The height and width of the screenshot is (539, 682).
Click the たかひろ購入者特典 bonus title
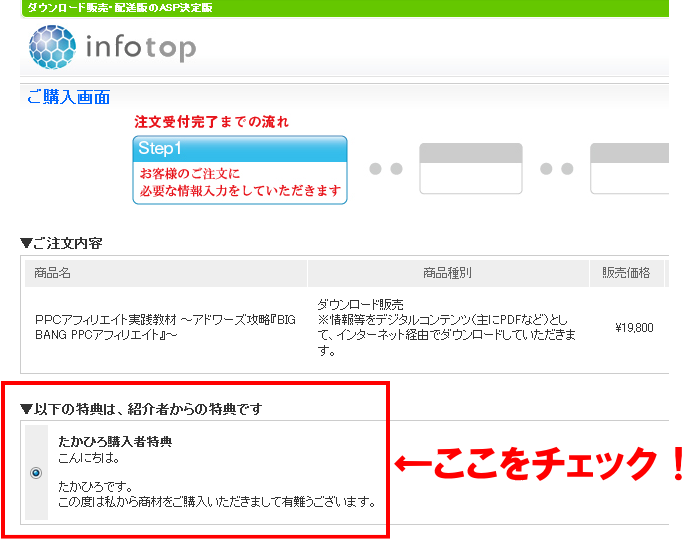pyautogui.click(x=115, y=442)
